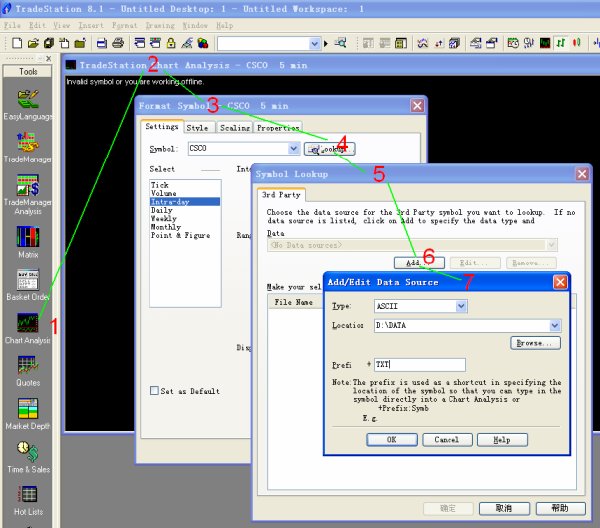The image size is (600, 528).
Task: Expand the Type ASCII dropdown
Action: [461, 306]
